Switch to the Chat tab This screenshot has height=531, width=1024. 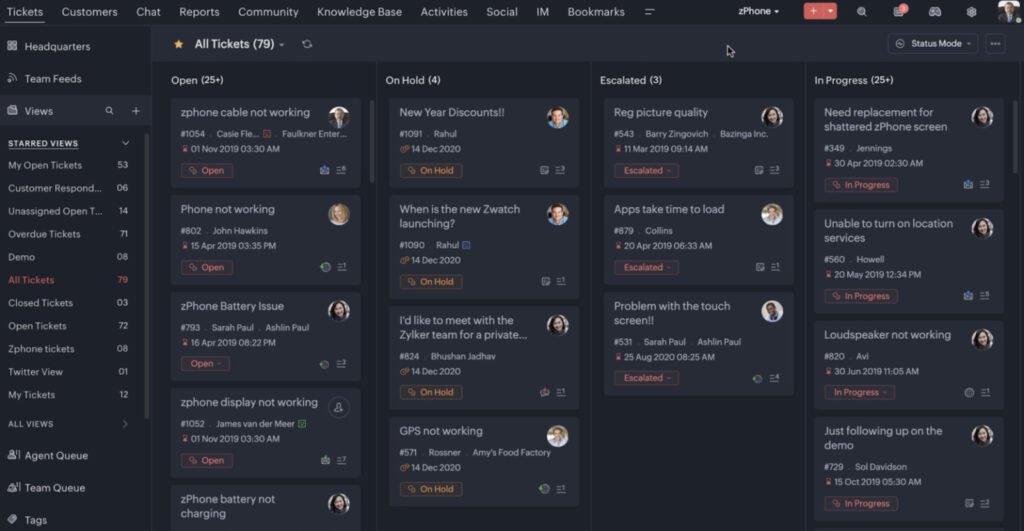tap(148, 12)
